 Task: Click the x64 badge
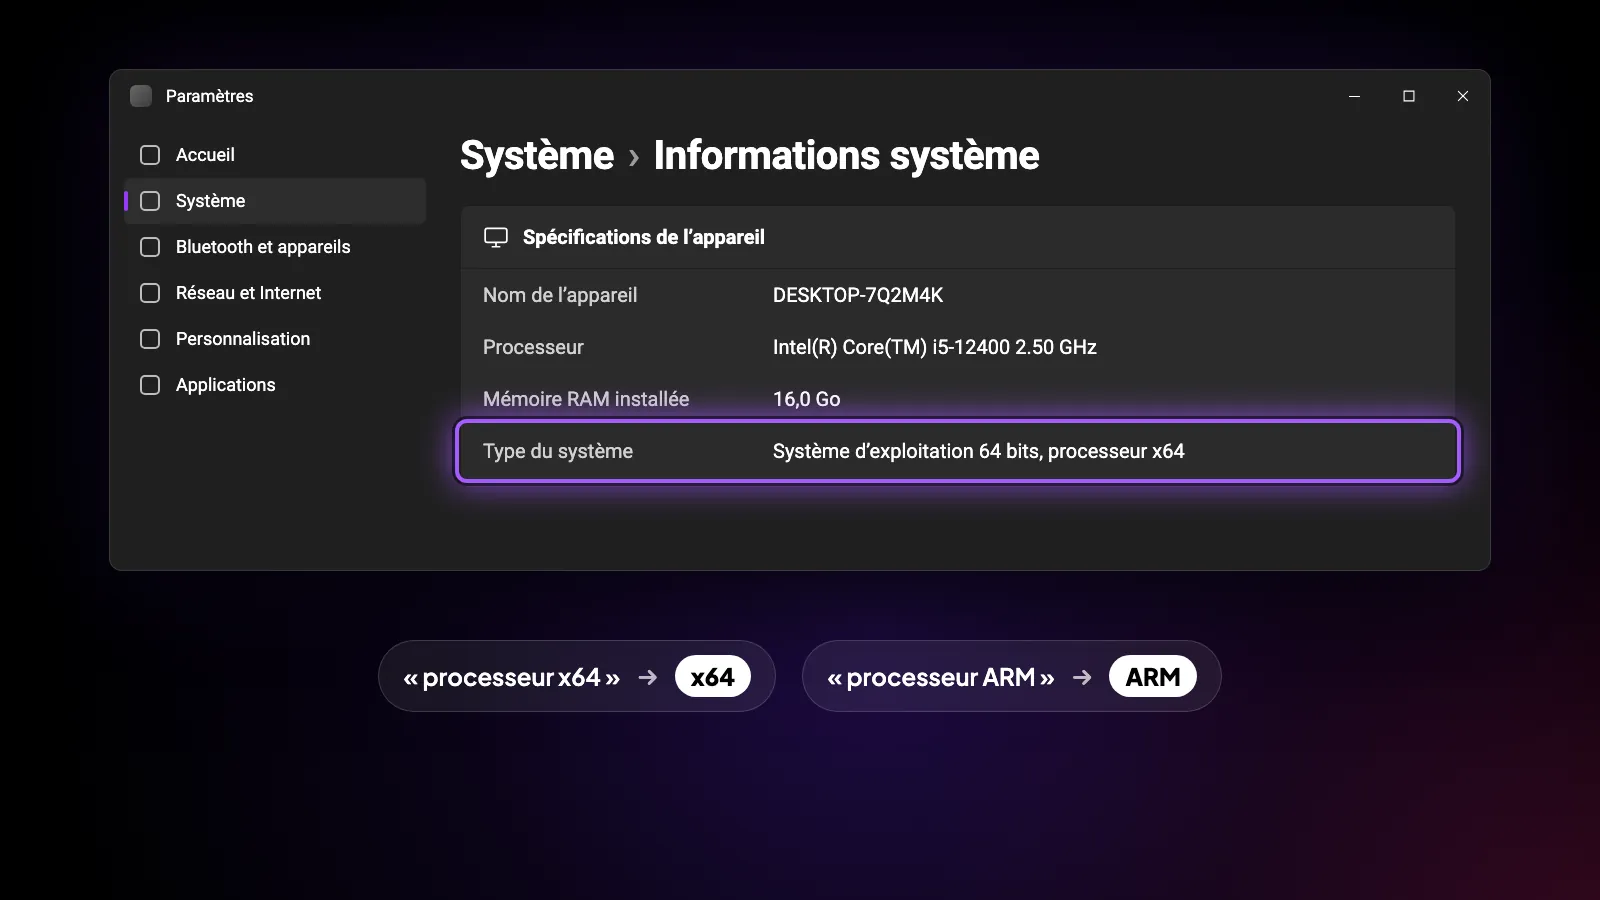coord(713,677)
